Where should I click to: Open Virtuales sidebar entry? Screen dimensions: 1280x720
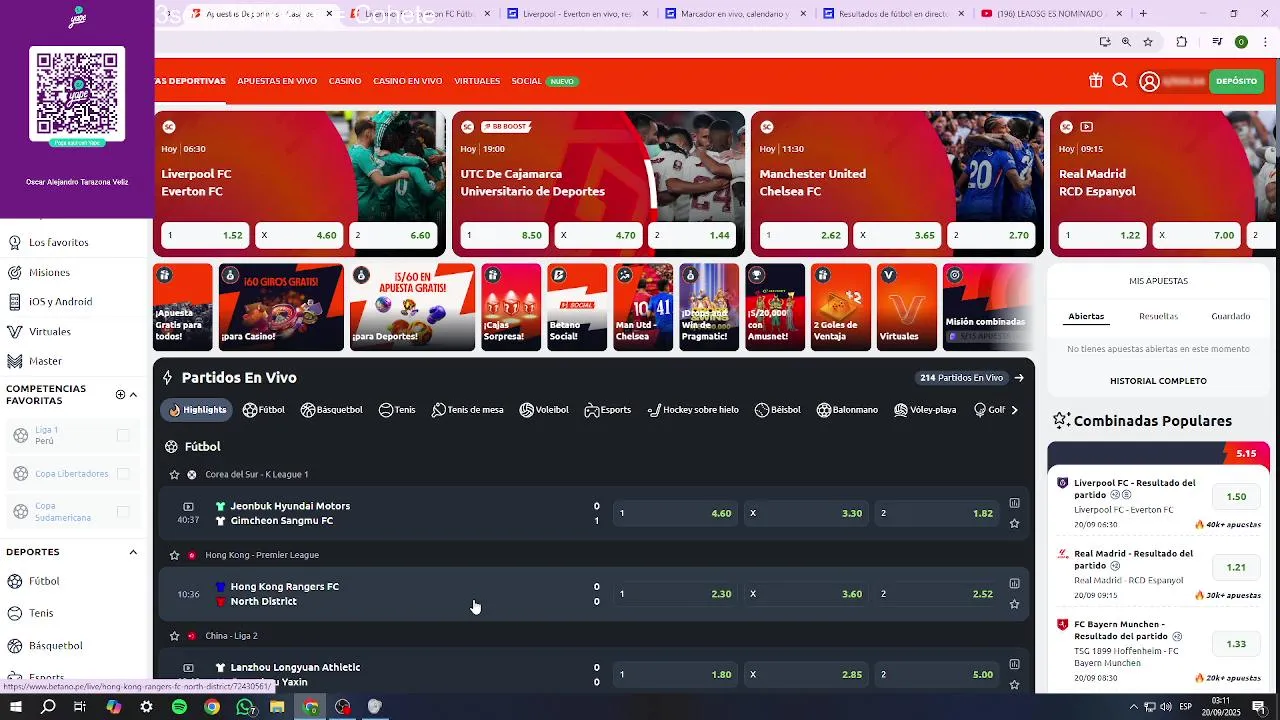click(x=50, y=332)
